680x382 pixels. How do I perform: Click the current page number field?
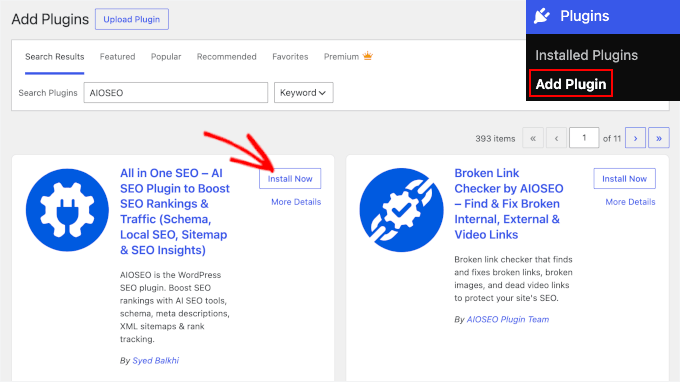(584, 137)
